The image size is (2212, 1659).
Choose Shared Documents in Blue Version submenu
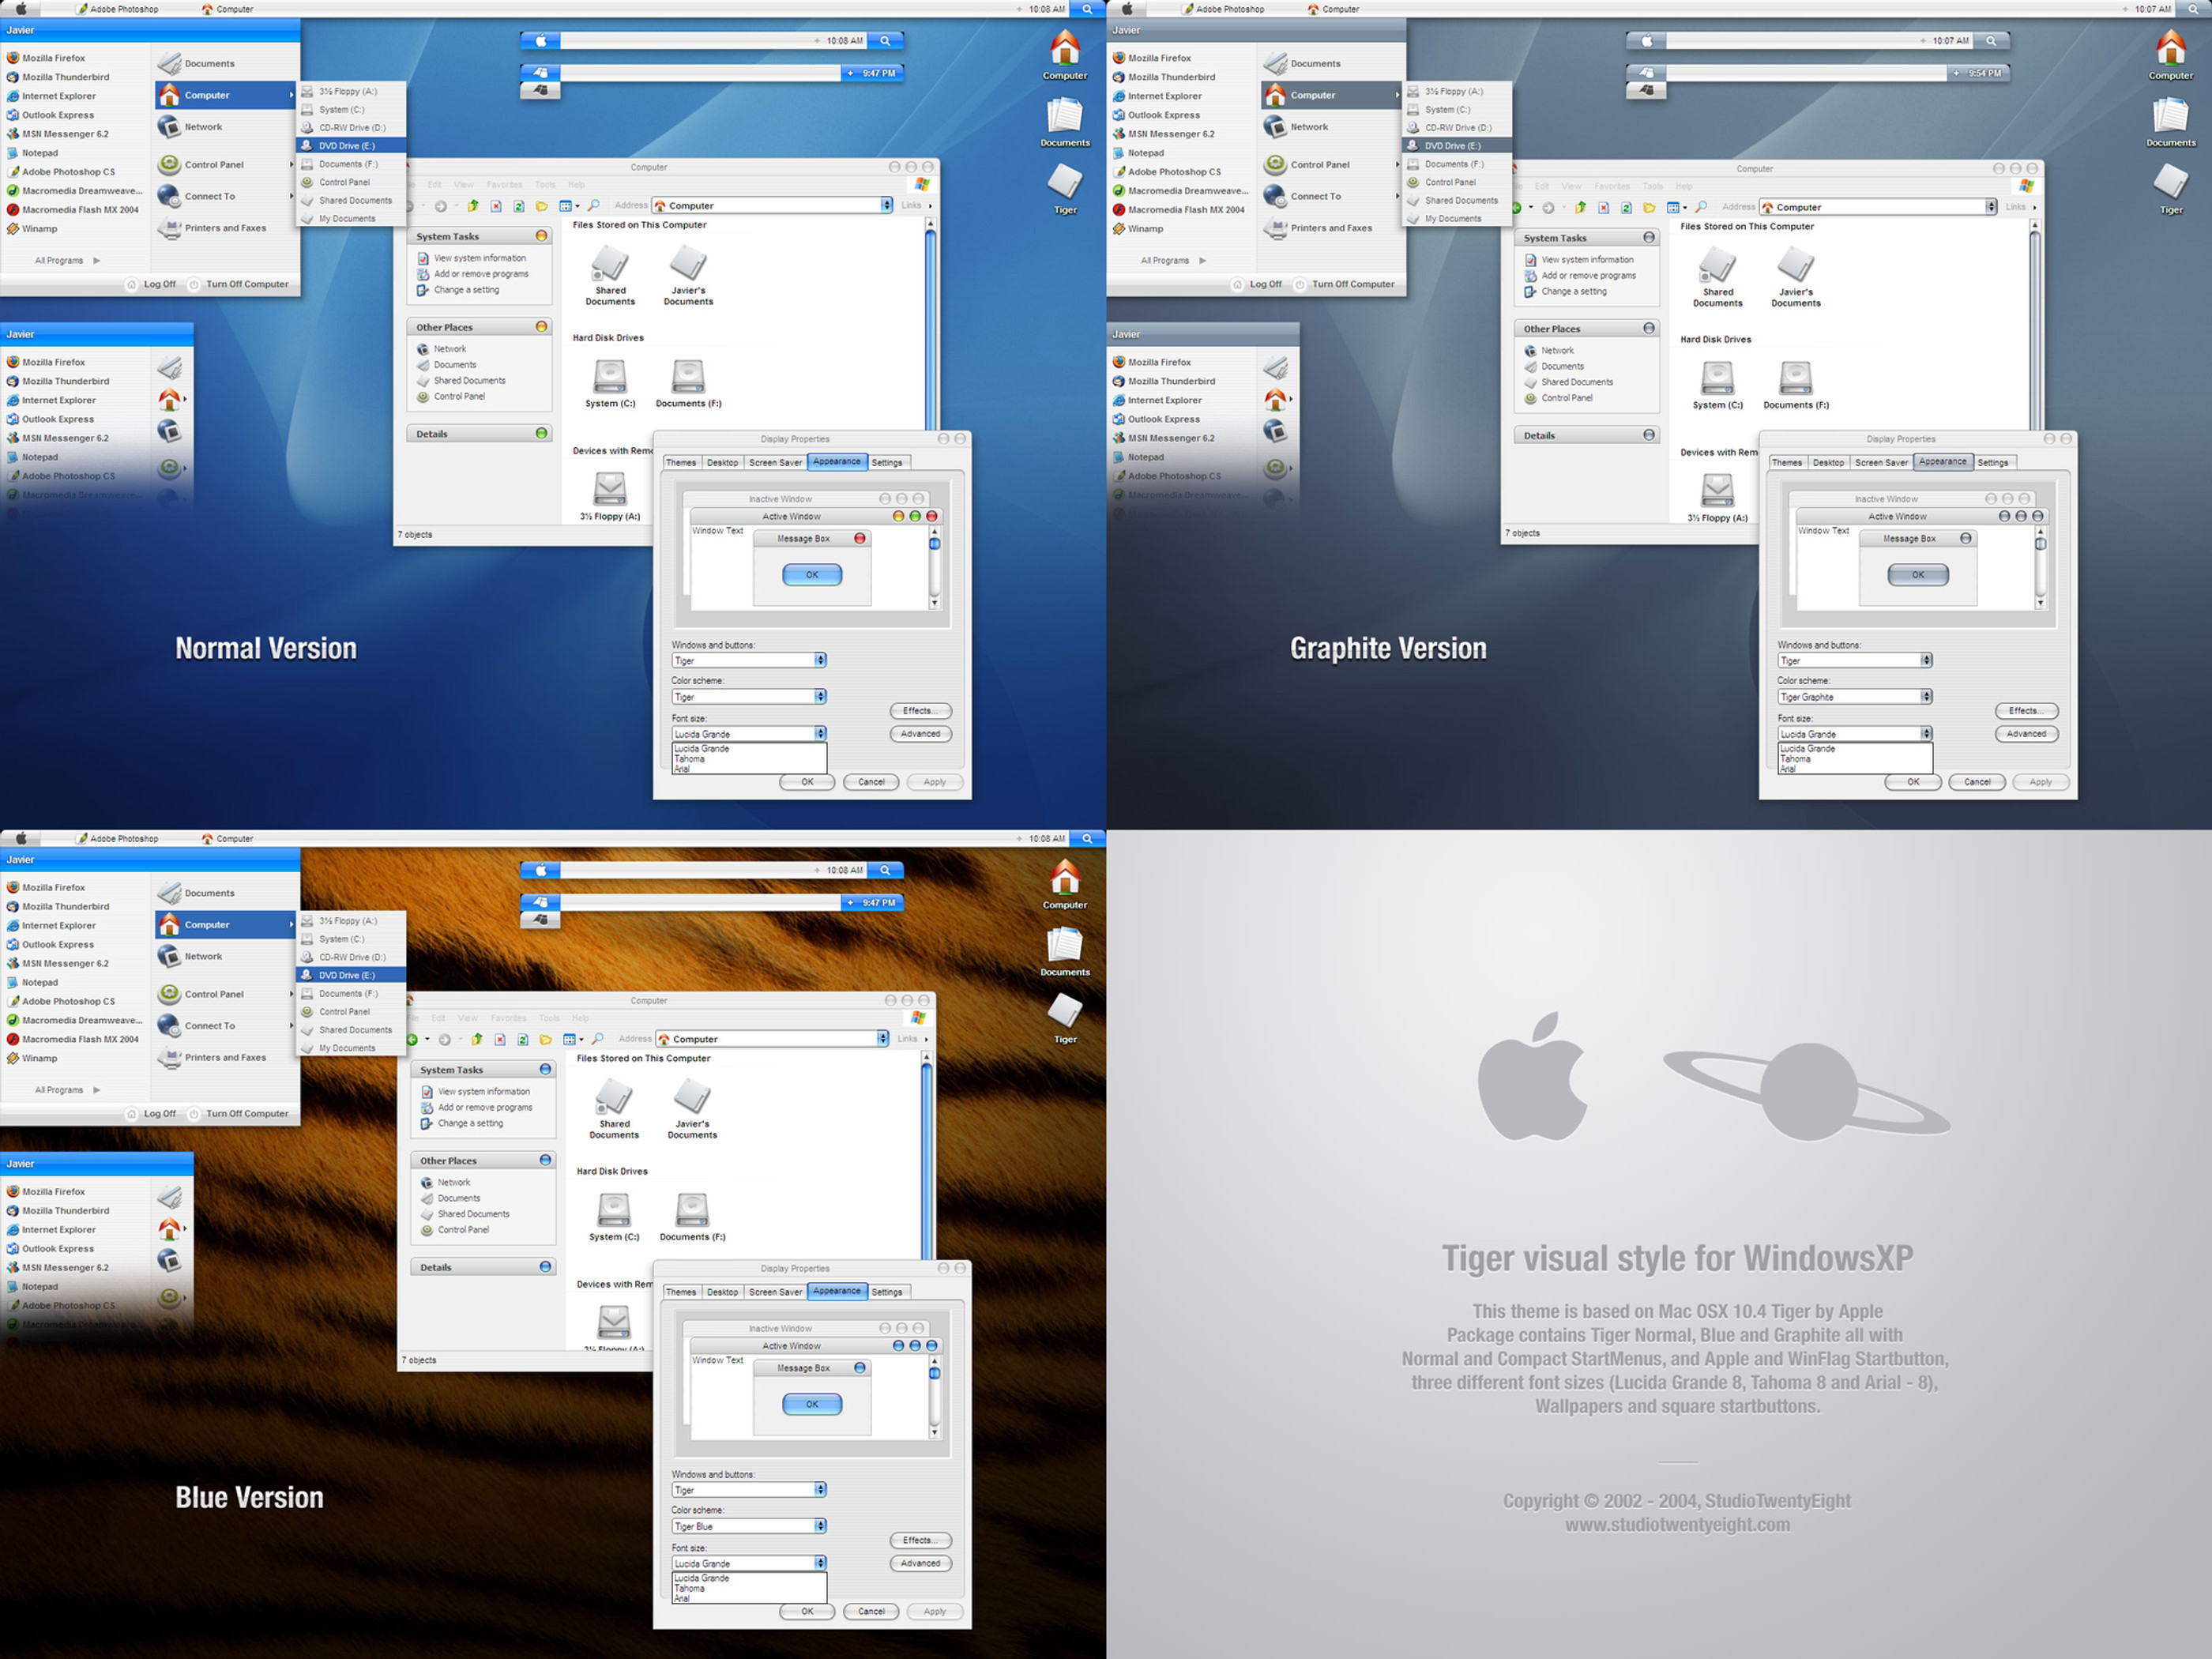point(352,1030)
